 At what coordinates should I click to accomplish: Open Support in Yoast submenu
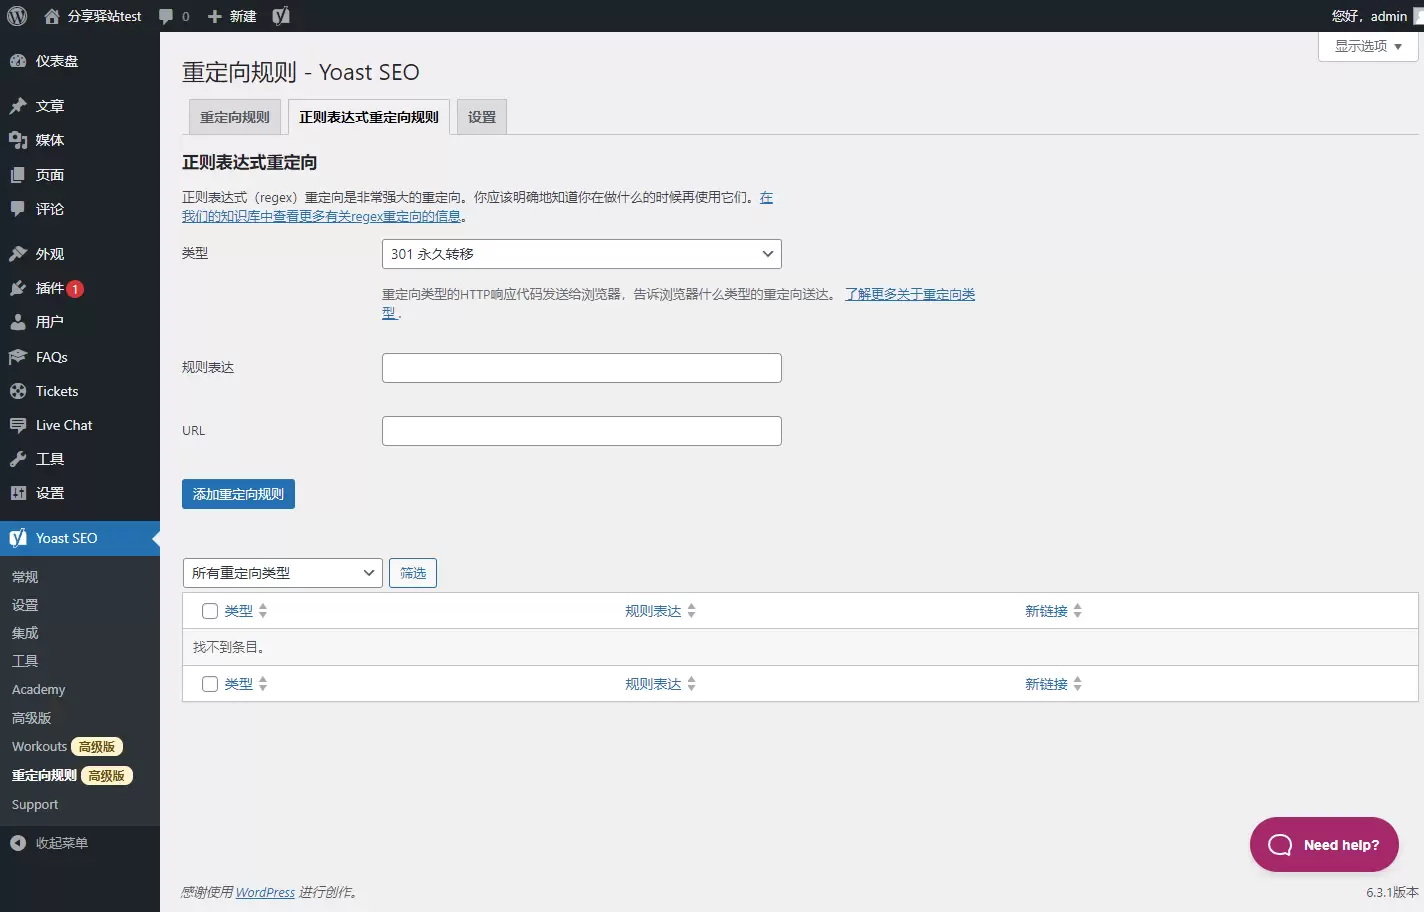(35, 805)
